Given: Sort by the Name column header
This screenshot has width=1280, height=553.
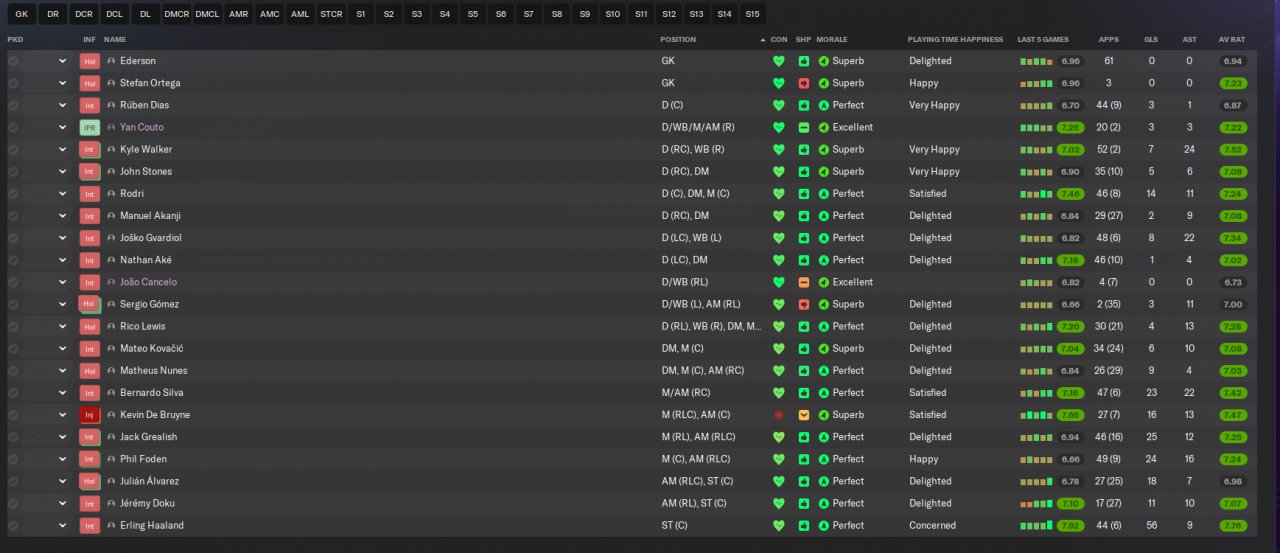Looking at the screenshot, I should 115,40.
